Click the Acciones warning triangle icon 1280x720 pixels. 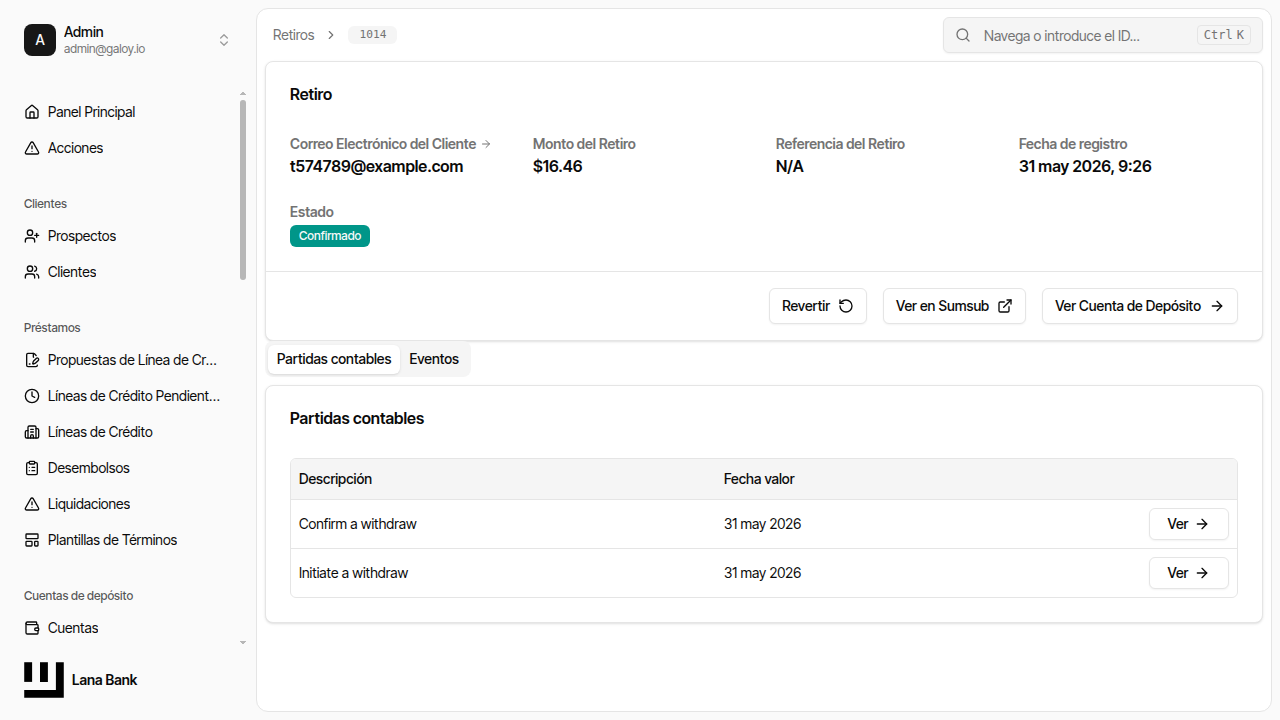[x=32, y=148]
